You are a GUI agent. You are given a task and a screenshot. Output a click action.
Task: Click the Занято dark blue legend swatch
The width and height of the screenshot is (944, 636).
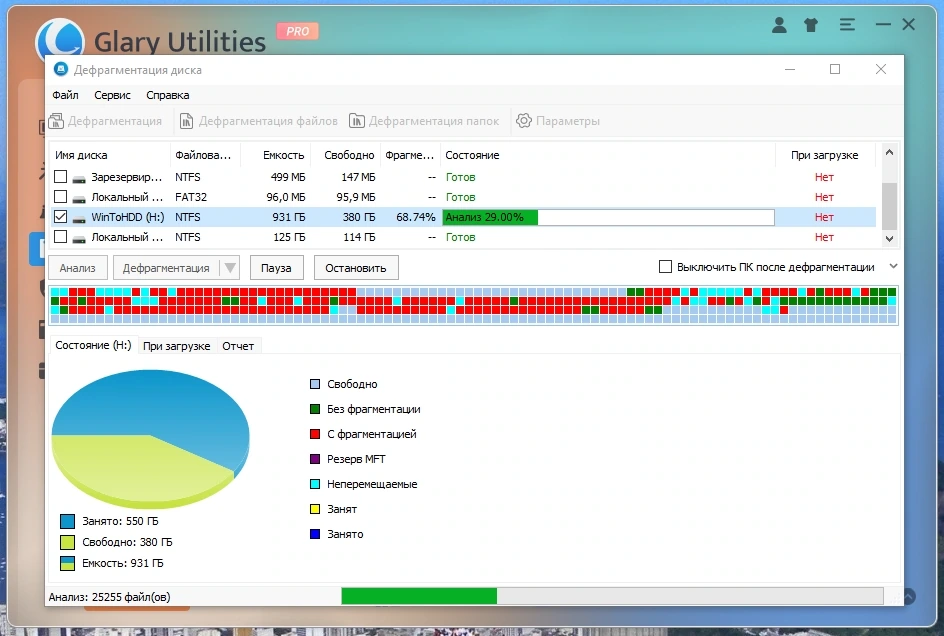pos(314,534)
